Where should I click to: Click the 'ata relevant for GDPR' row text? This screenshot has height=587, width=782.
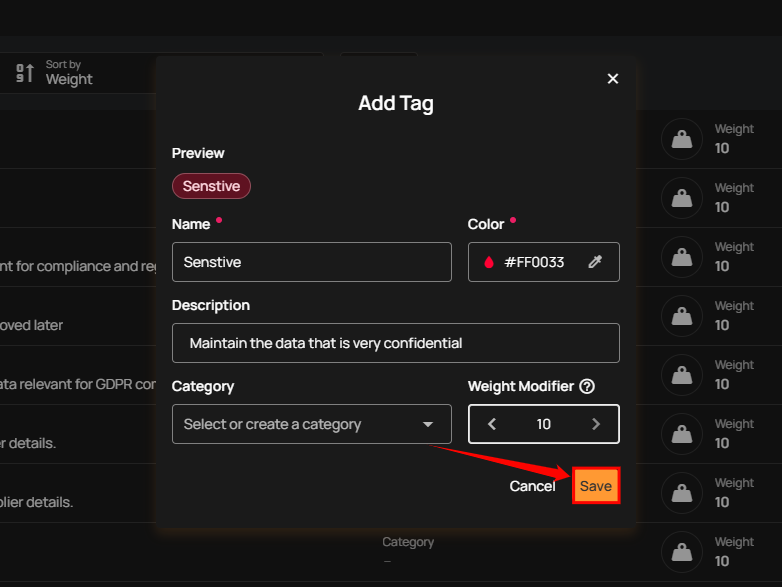[x=78, y=384]
